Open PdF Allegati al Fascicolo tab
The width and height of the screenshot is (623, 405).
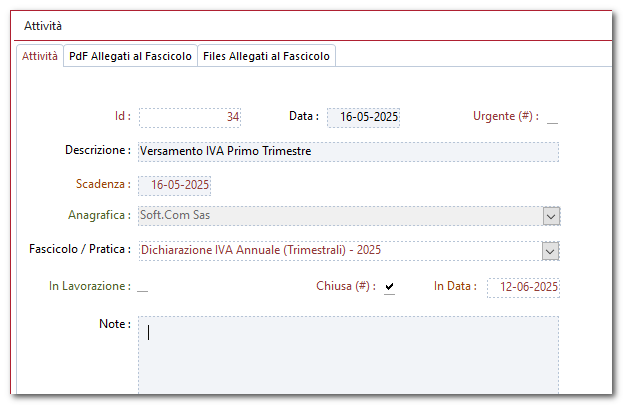click(x=130, y=57)
